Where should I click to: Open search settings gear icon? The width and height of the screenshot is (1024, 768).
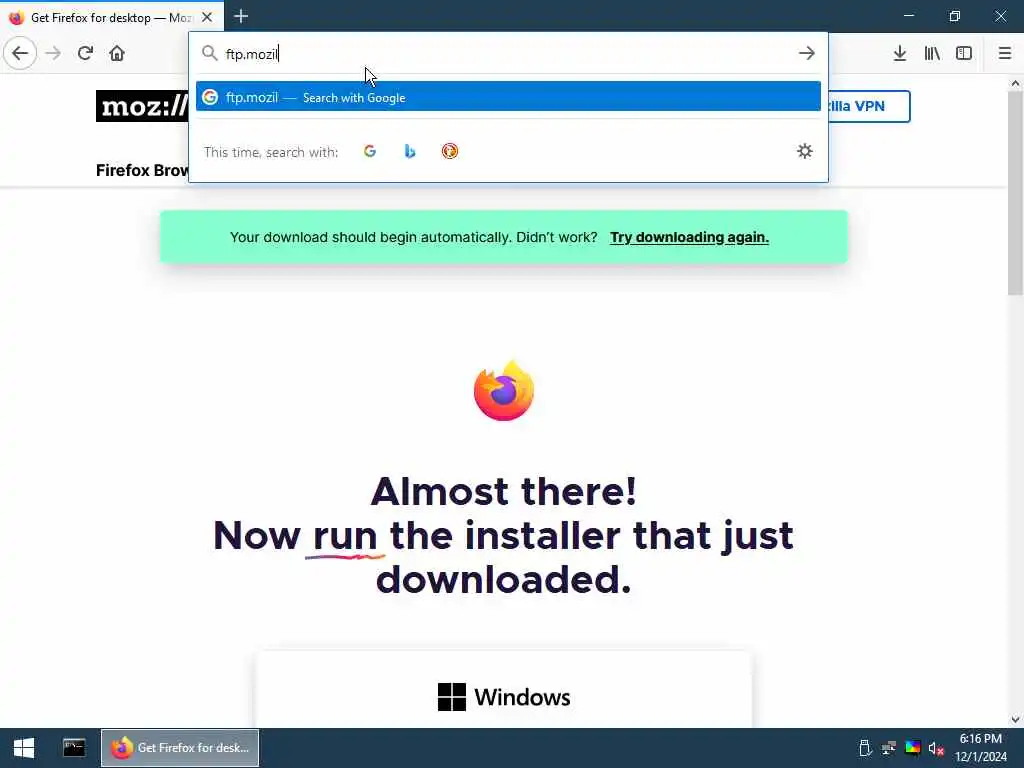805,152
